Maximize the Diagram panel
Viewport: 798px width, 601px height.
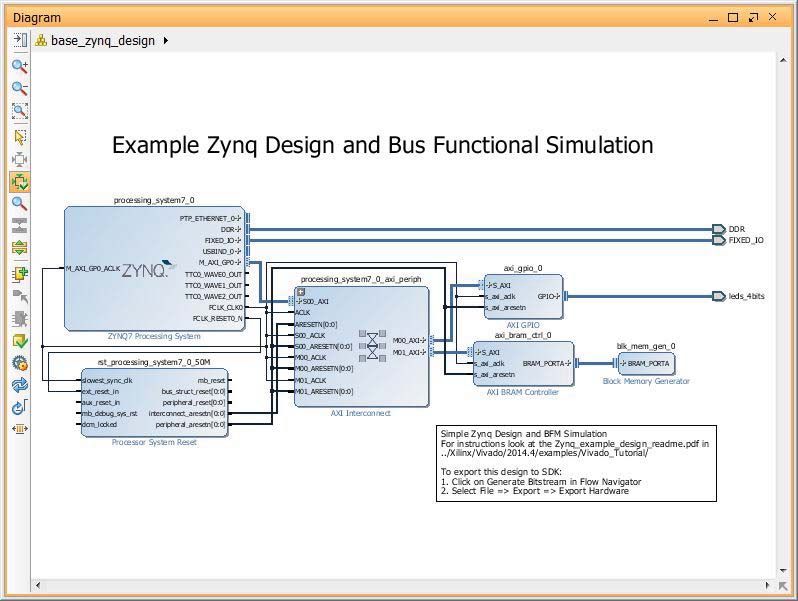coord(733,17)
